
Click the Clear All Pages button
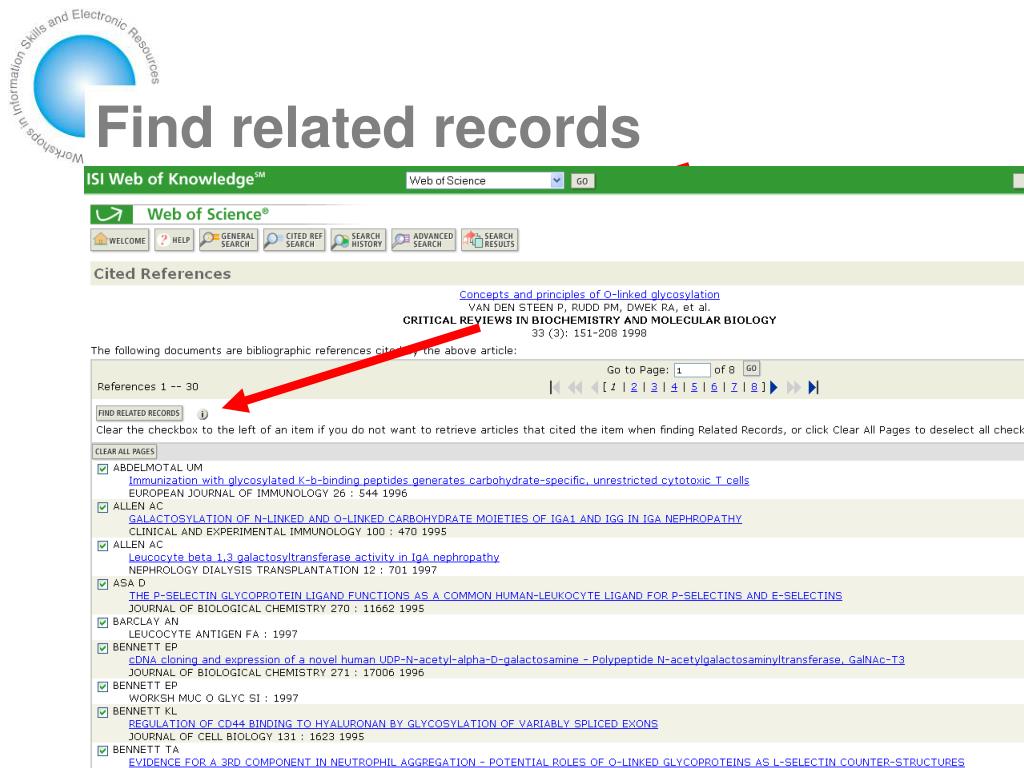[x=125, y=451]
